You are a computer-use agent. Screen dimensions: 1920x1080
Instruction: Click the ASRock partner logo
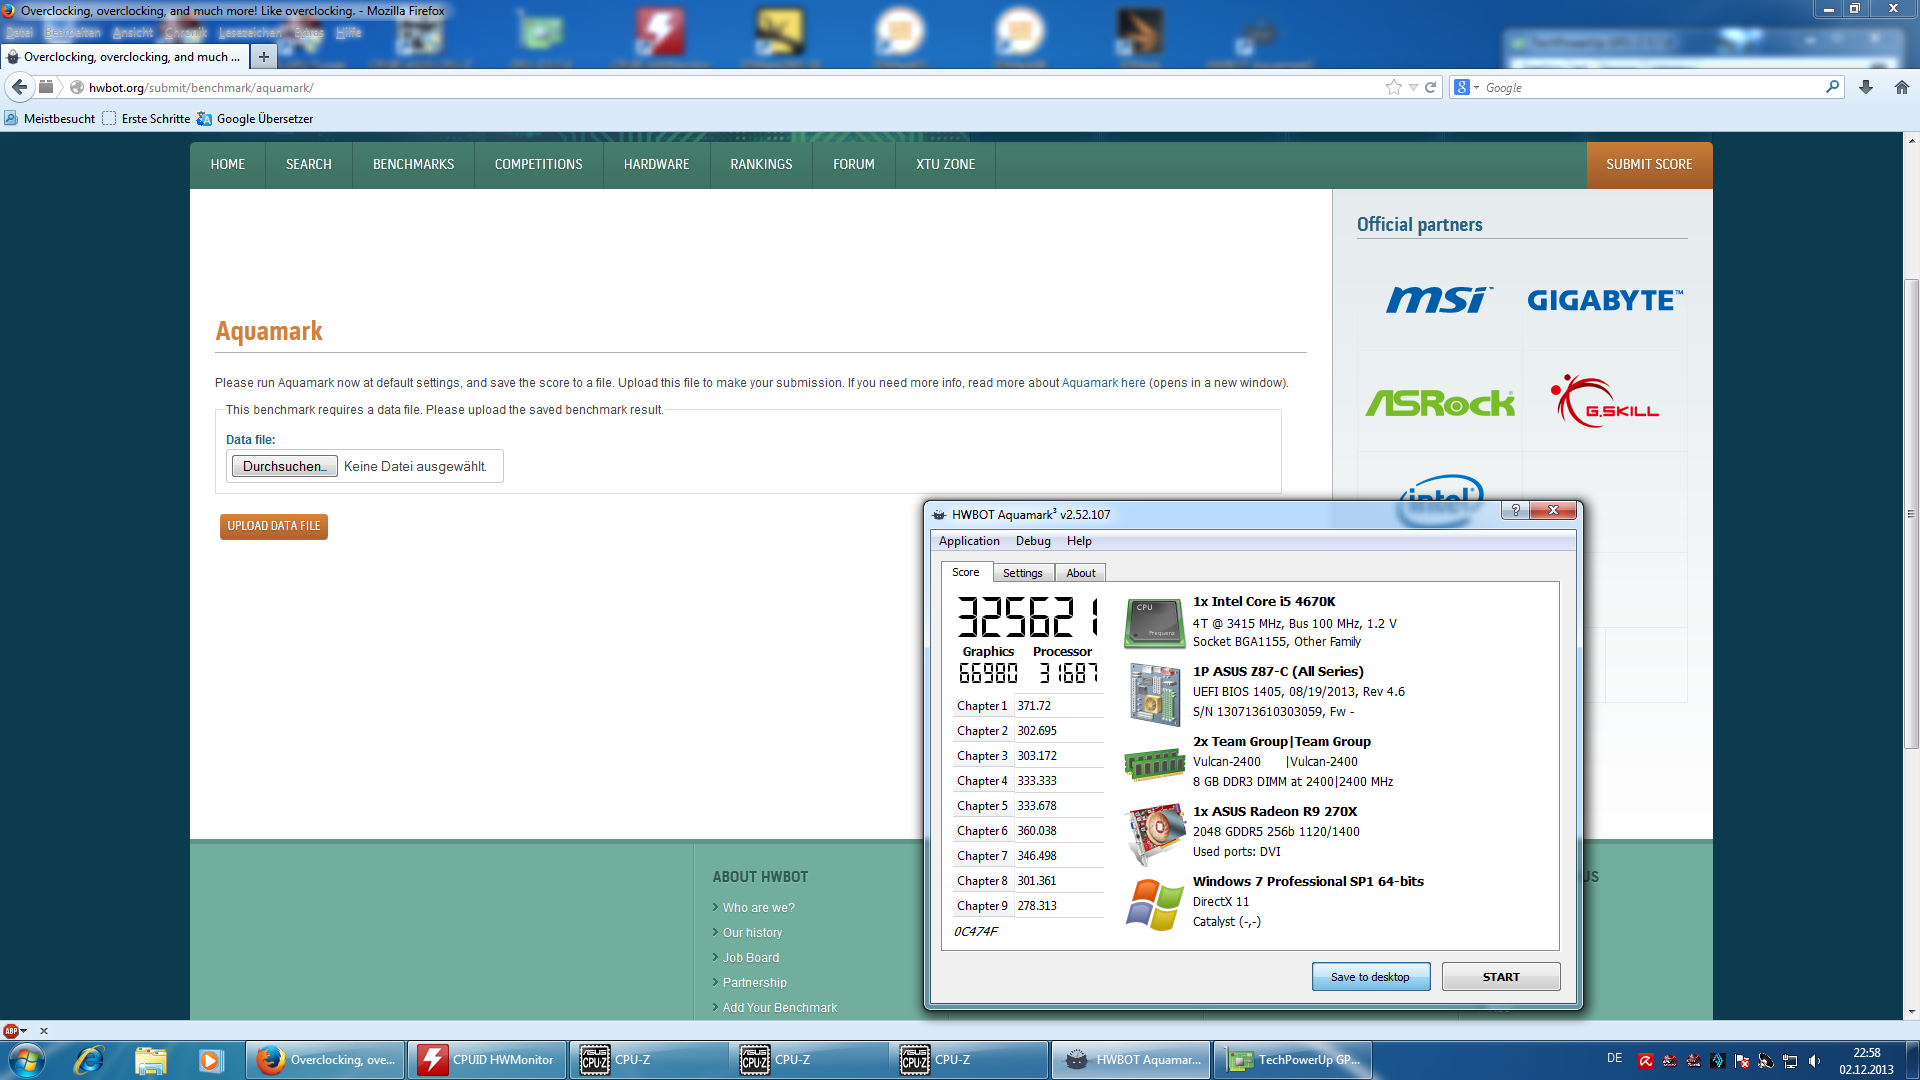click(1440, 403)
